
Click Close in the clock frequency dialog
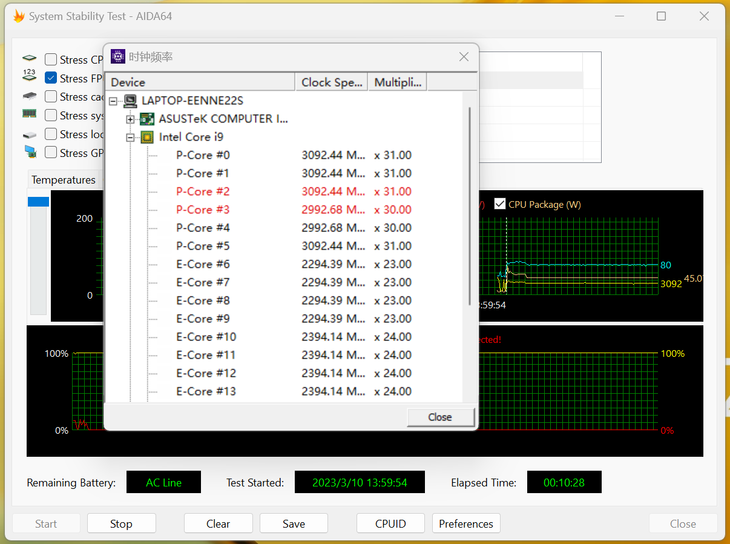(x=440, y=417)
